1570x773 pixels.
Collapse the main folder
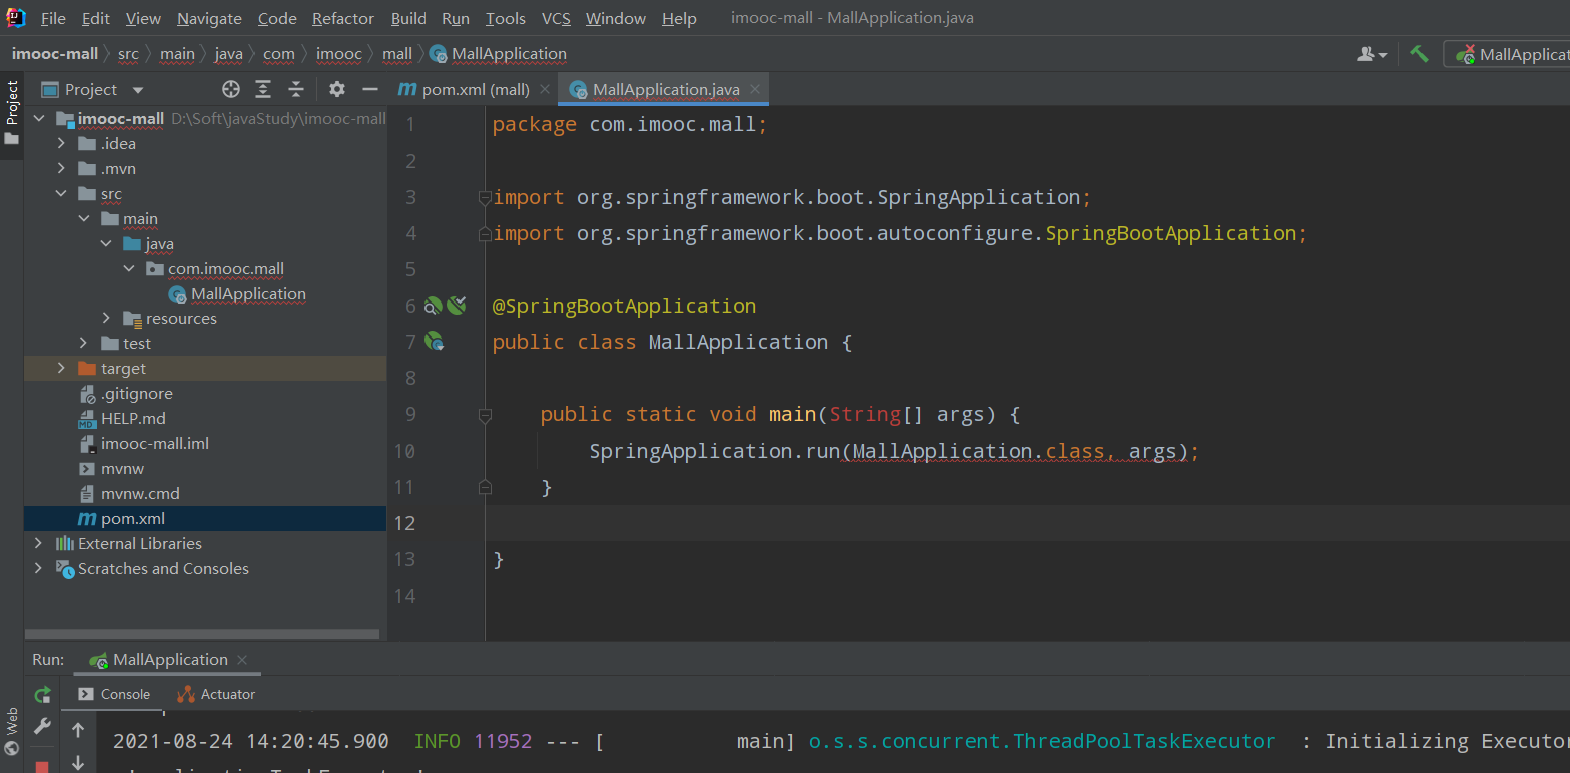[x=84, y=218]
